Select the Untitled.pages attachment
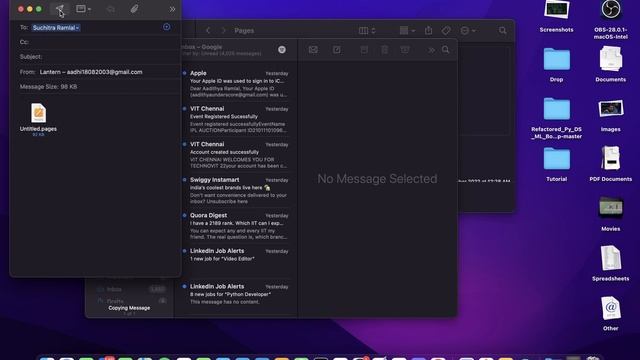 pyautogui.click(x=38, y=119)
